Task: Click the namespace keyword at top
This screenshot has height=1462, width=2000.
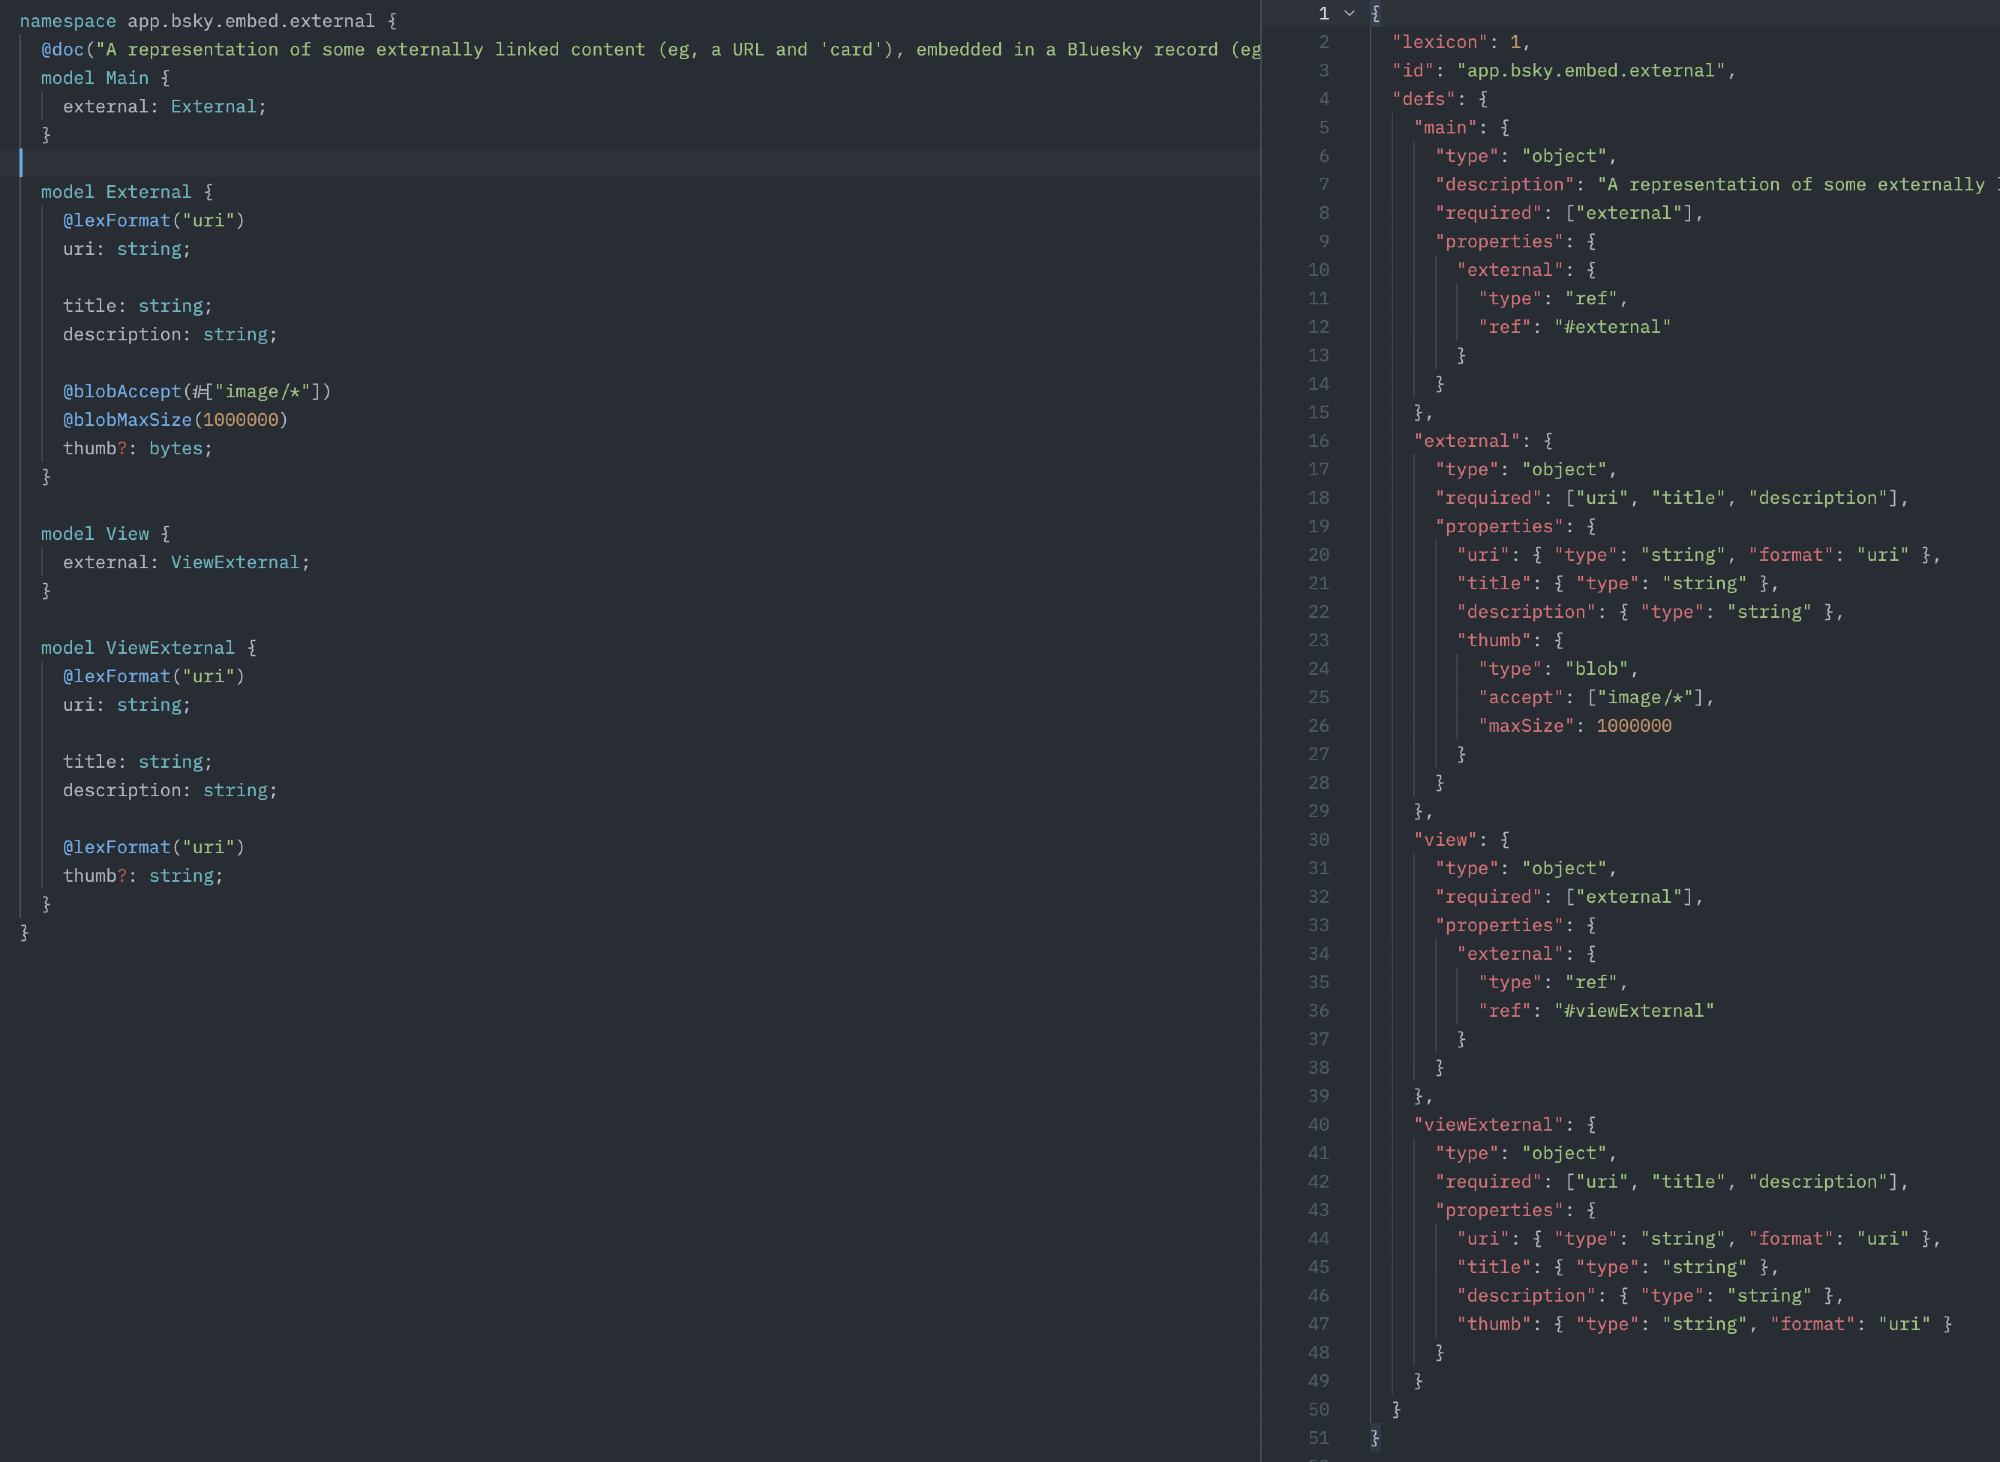Action: (67, 21)
